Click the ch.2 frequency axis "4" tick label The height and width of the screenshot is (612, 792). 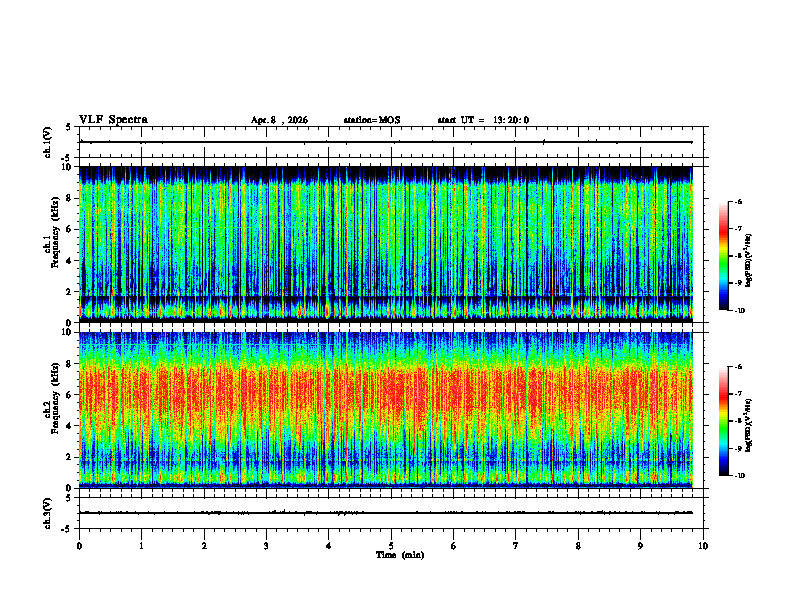tap(70, 426)
